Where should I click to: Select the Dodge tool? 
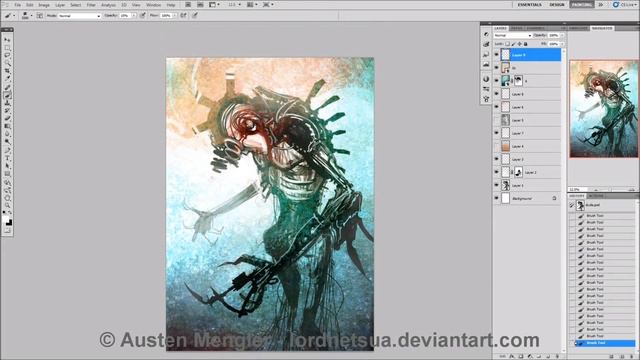pyautogui.click(x=7, y=142)
